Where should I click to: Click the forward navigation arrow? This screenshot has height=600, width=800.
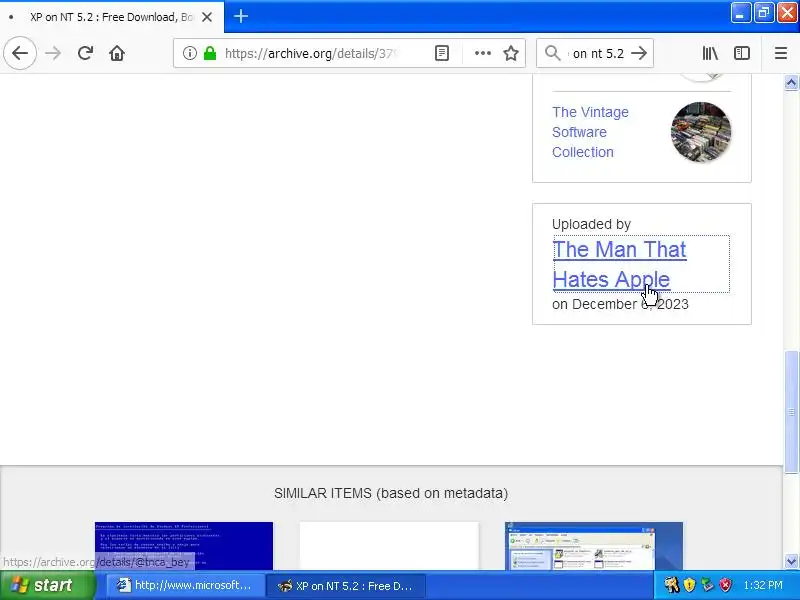(53, 53)
